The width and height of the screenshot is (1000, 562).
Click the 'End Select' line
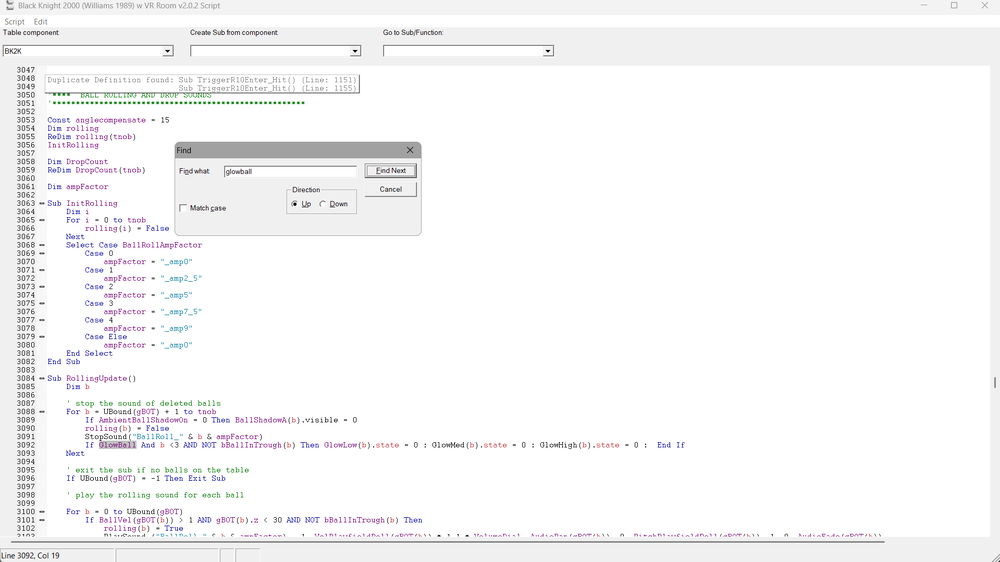(x=89, y=353)
